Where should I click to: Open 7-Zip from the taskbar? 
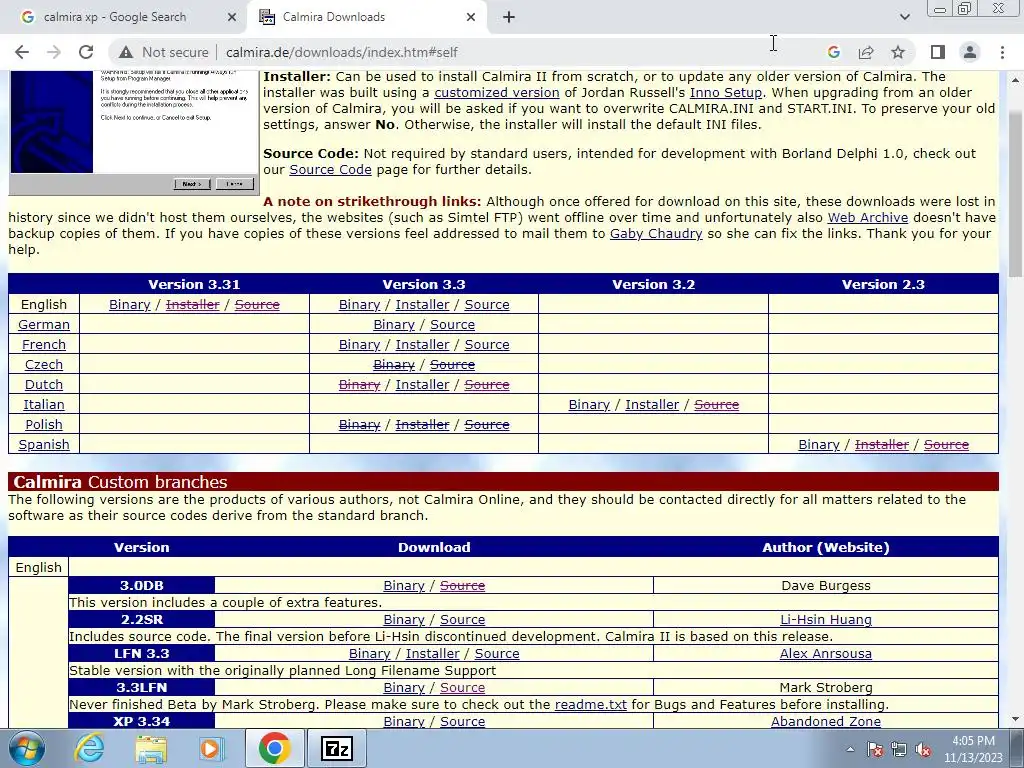pyautogui.click(x=337, y=748)
